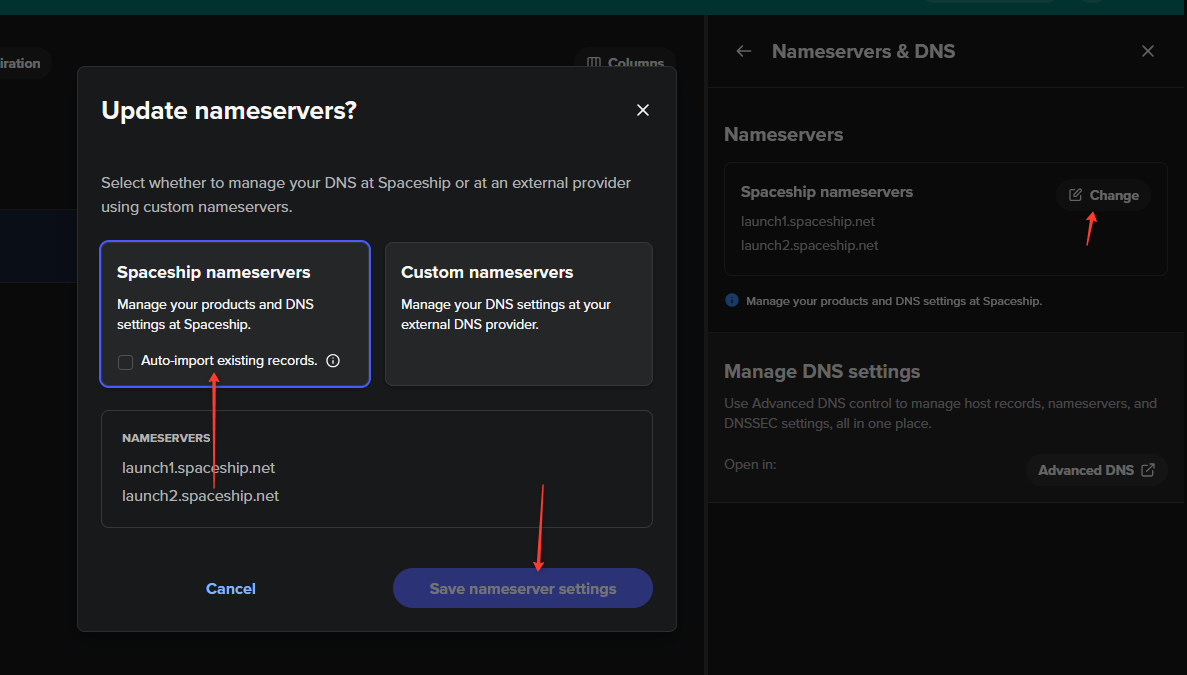Click the Update nameservers? dialog title
The height and width of the screenshot is (675, 1187).
(x=229, y=110)
